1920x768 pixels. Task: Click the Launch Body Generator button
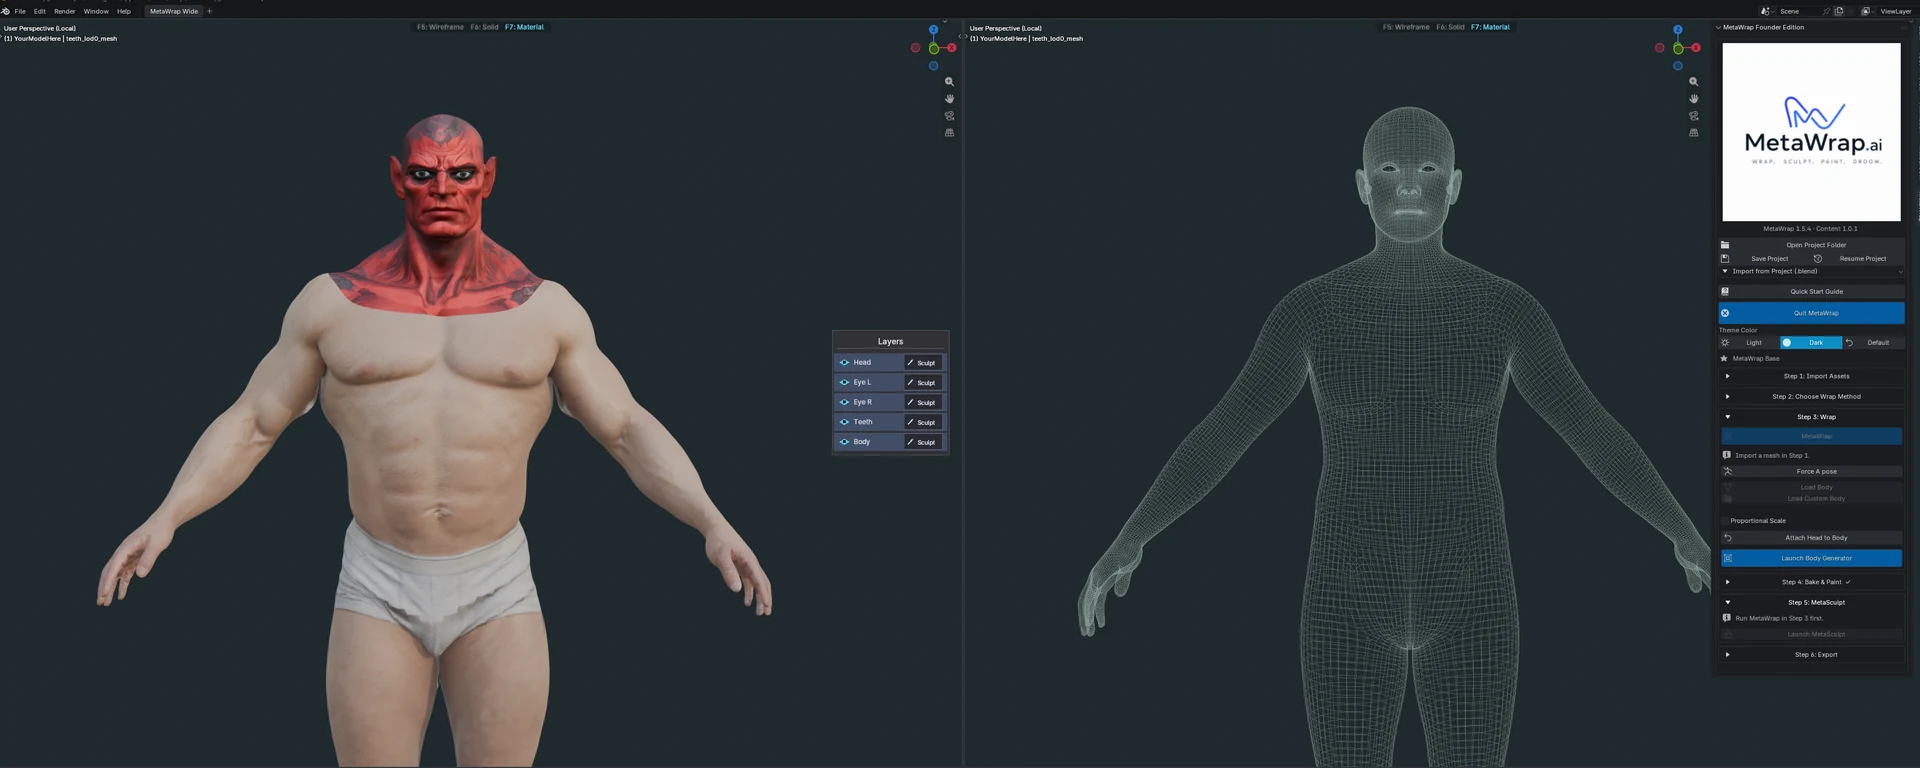(1811, 558)
